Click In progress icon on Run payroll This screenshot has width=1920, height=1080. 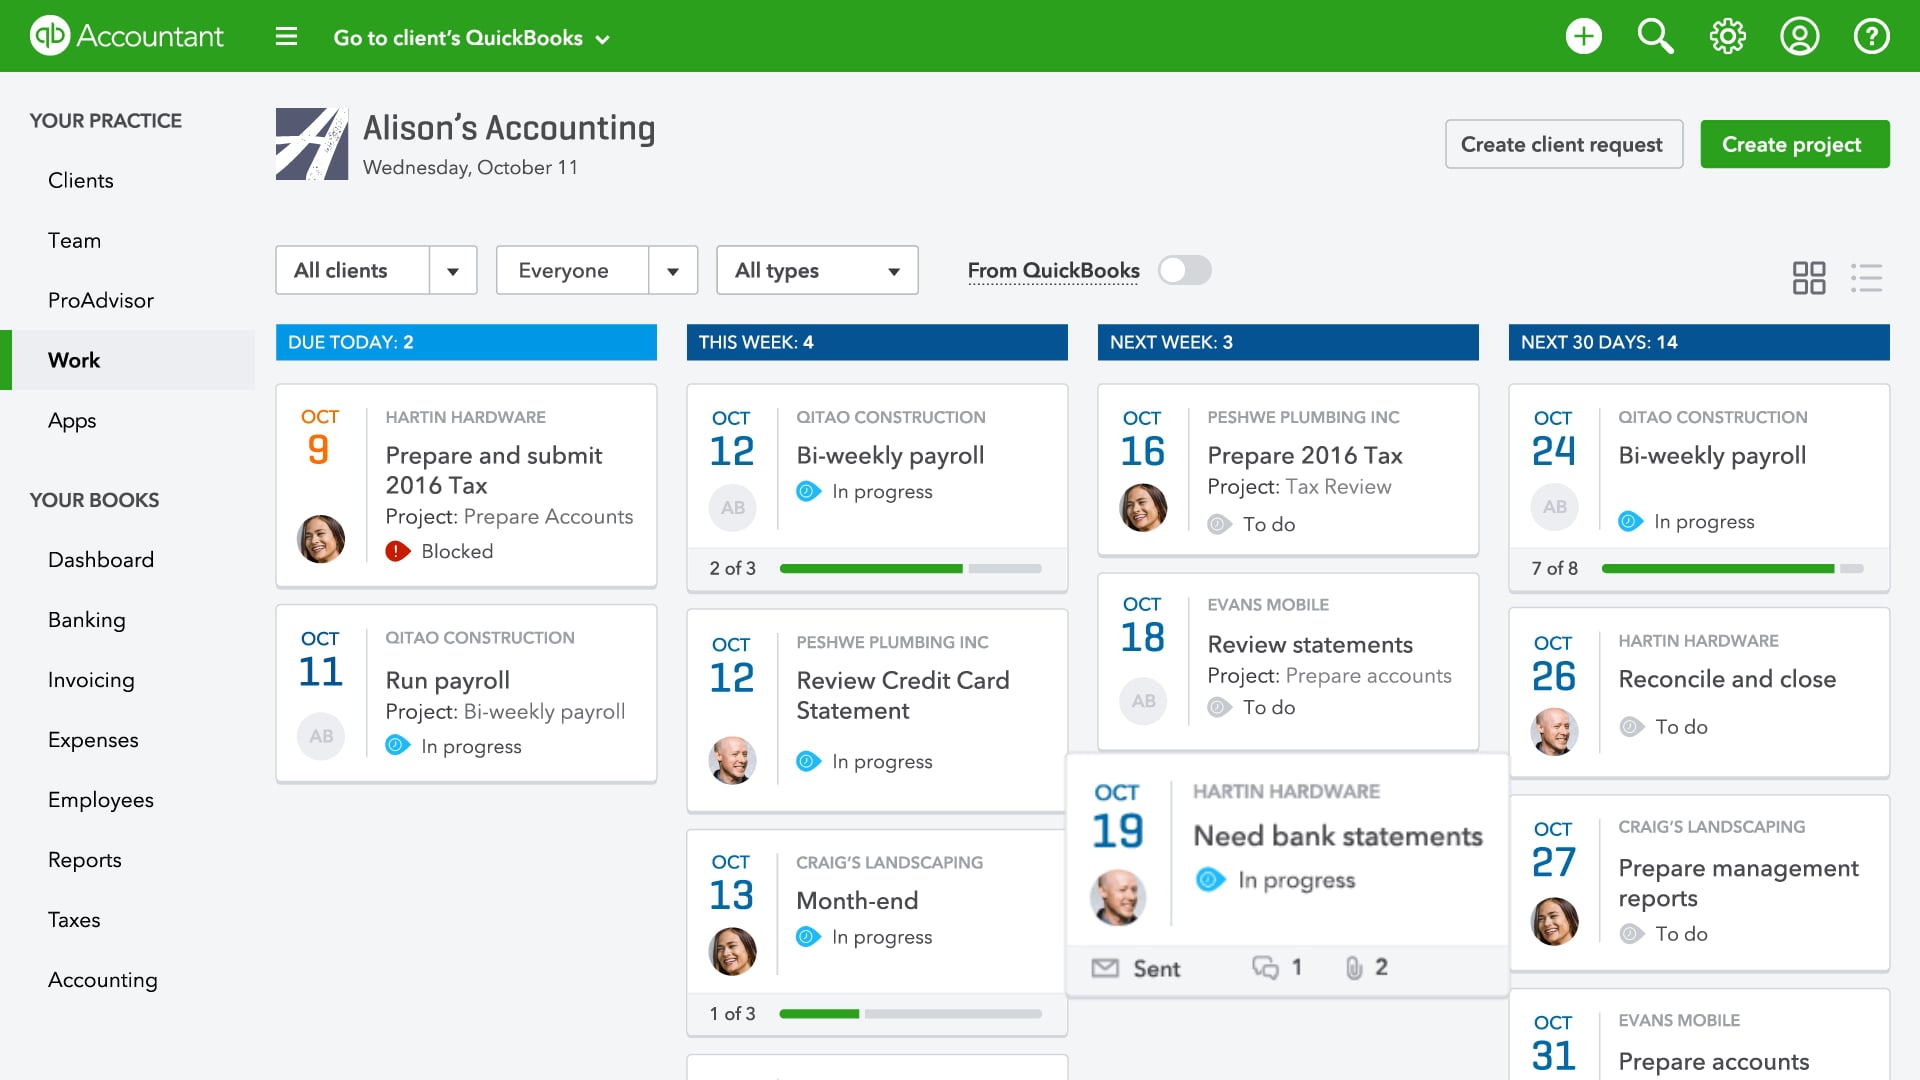click(397, 745)
